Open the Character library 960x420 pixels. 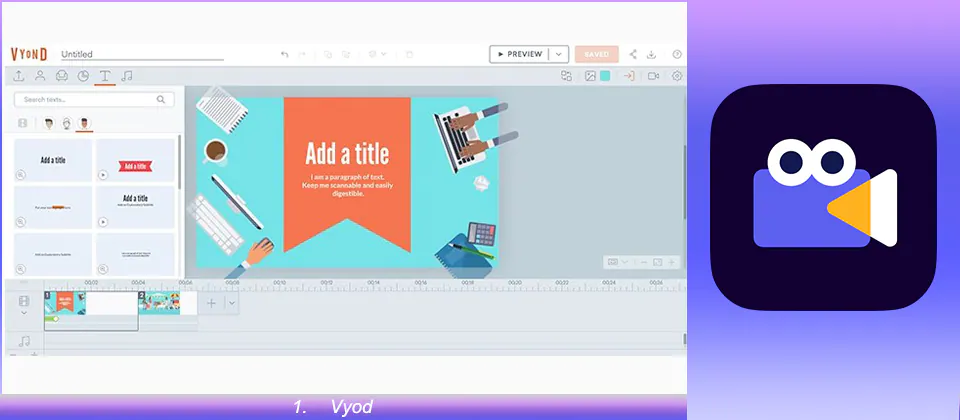[x=40, y=76]
